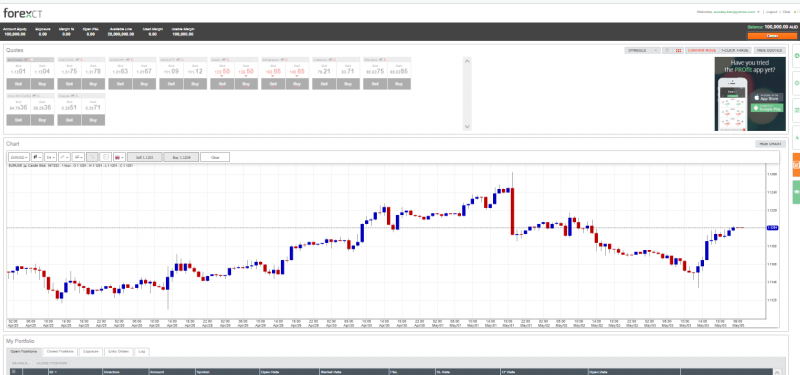Switch quotes to list view icon
Image resolution: width=800 pixels, height=375 pixels.
[x=667, y=51]
